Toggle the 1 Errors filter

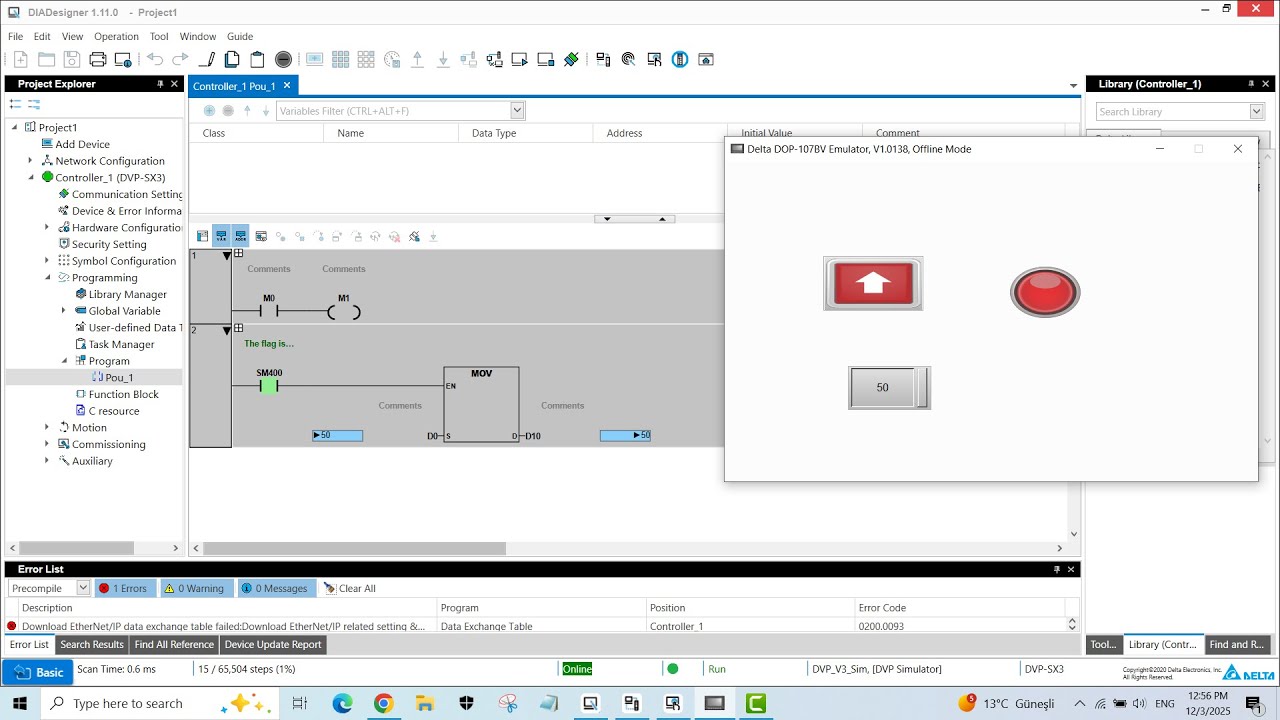124,588
